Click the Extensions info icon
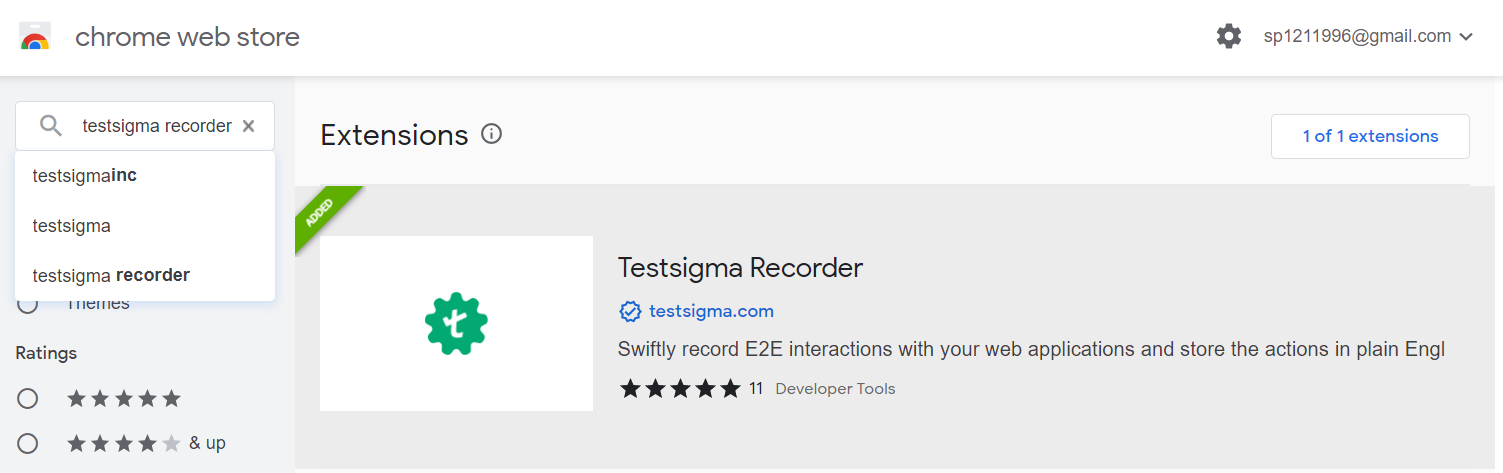The image size is (1503, 473). (491, 134)
